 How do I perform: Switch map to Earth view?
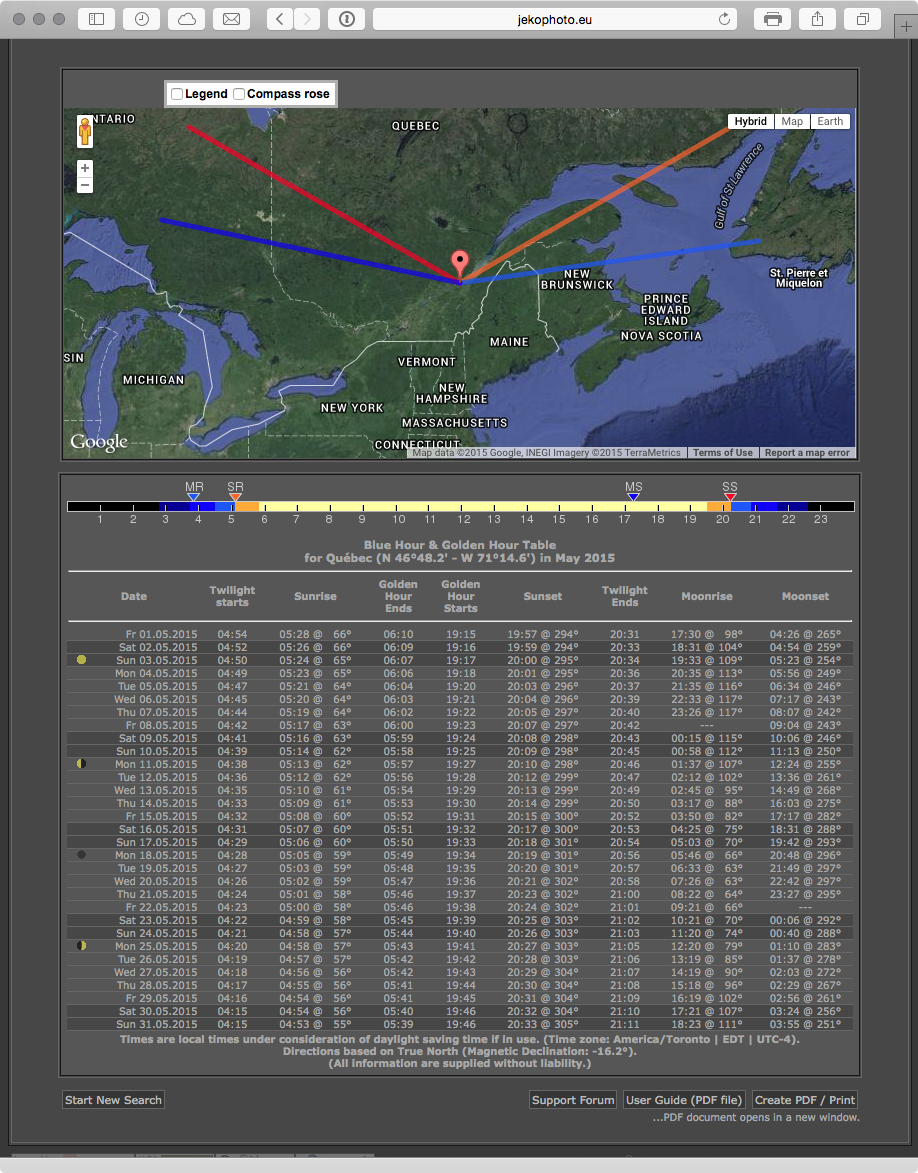tap(830, 121)
